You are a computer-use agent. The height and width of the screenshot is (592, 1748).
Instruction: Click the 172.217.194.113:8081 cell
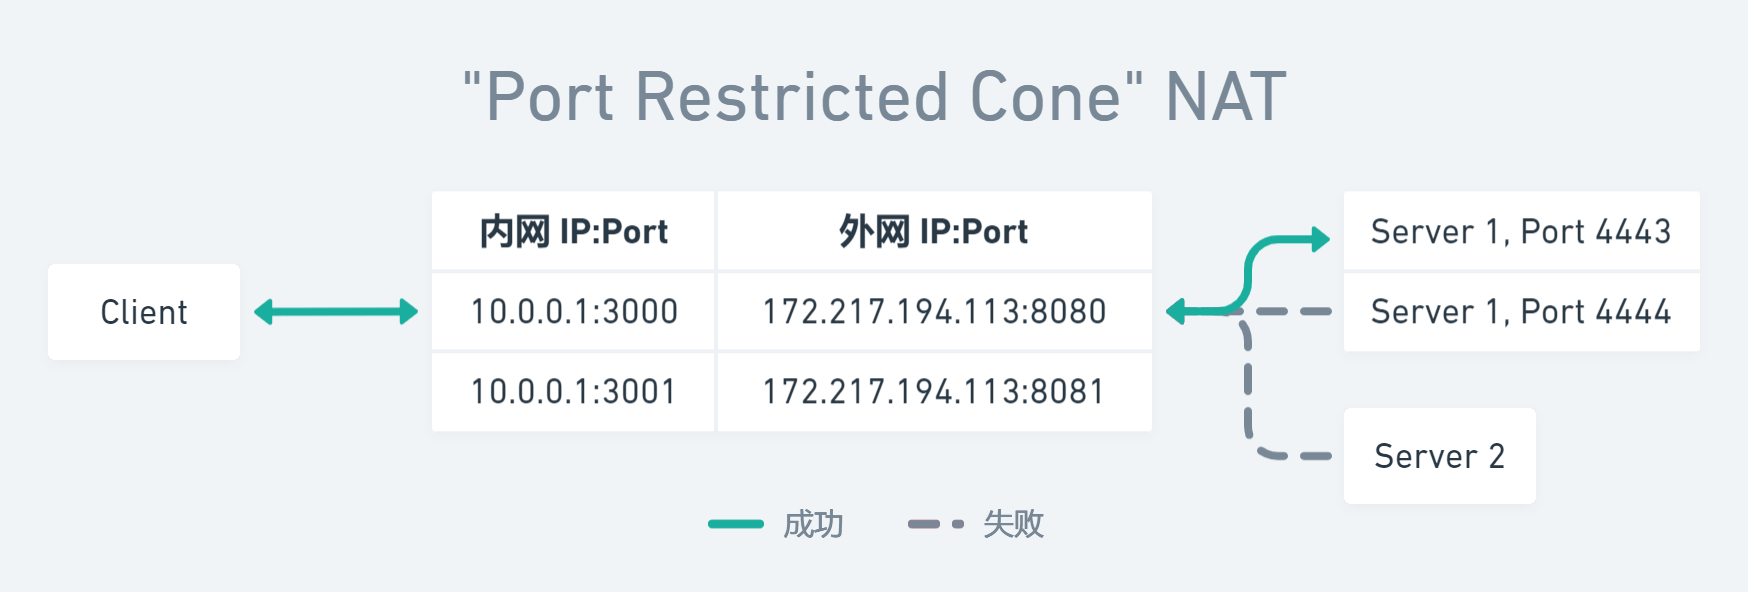click(x=934, y=392)
